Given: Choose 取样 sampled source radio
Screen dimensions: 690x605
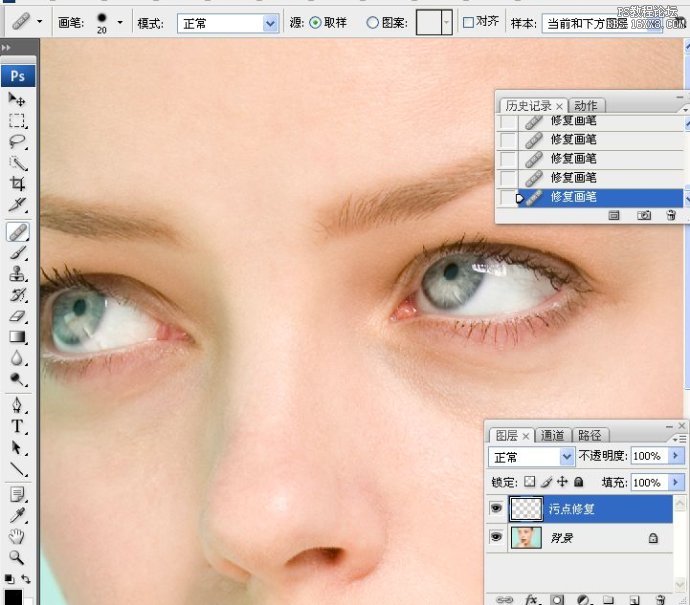Looking at the screenshot, I should coord(315,22).
